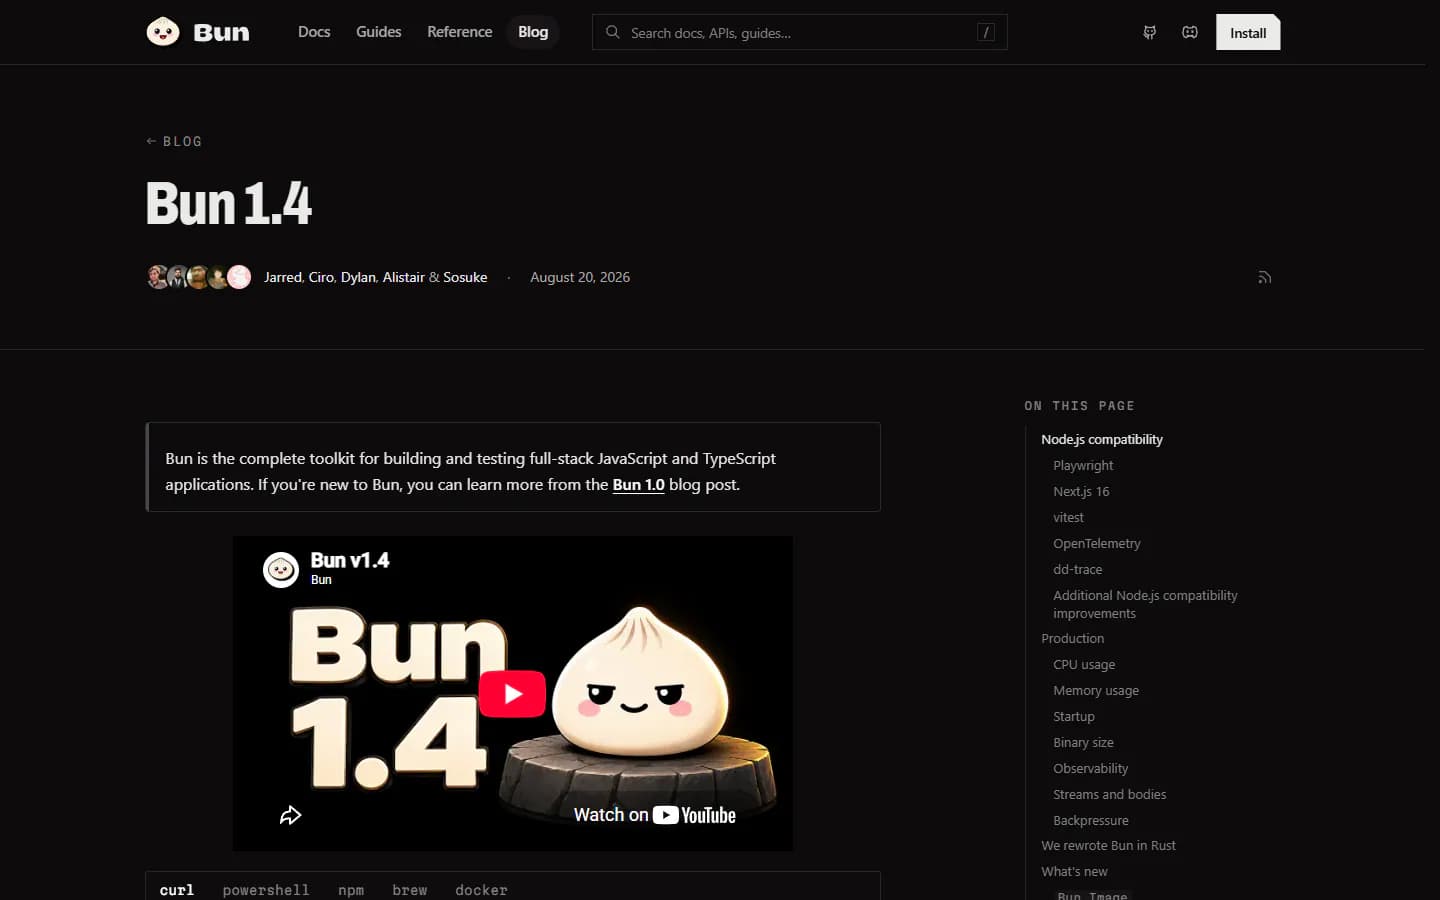Click the Bun channel avatar in video

(281, 569)
